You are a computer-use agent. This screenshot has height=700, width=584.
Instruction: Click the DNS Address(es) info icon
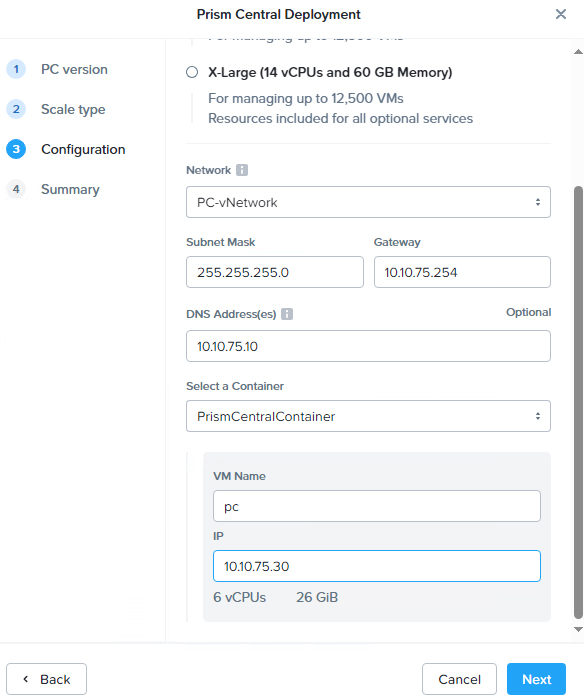(287, 314)
